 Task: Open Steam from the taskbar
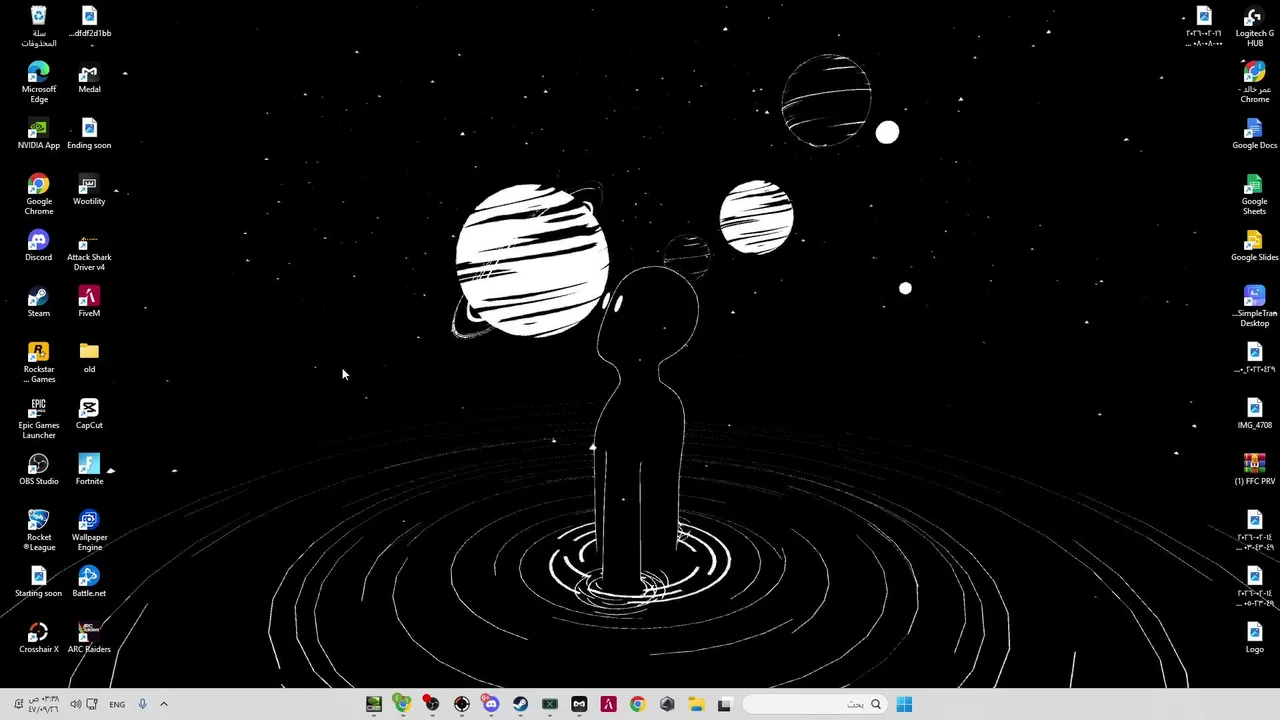[520, 704]
